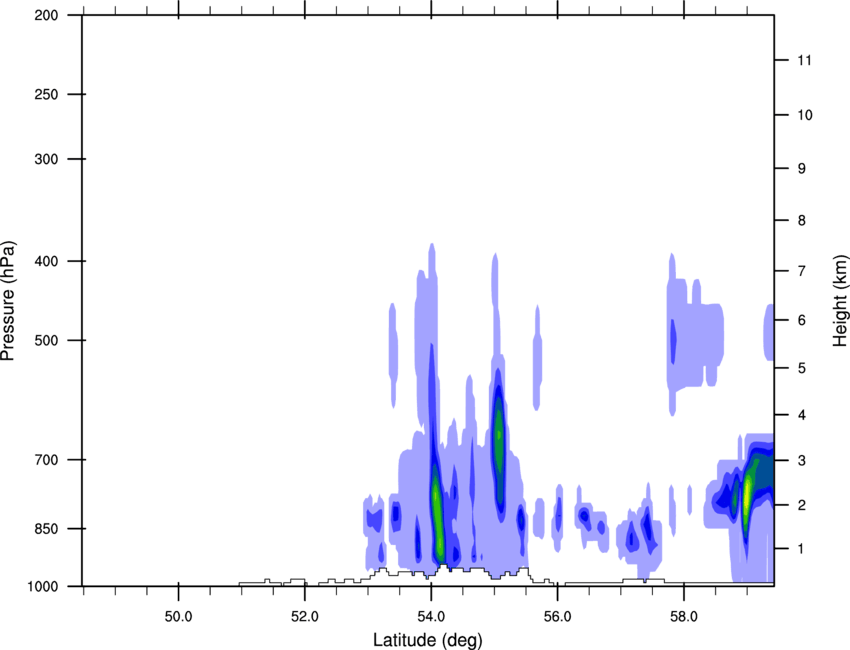Click height tick label 5

click(802, 368)
